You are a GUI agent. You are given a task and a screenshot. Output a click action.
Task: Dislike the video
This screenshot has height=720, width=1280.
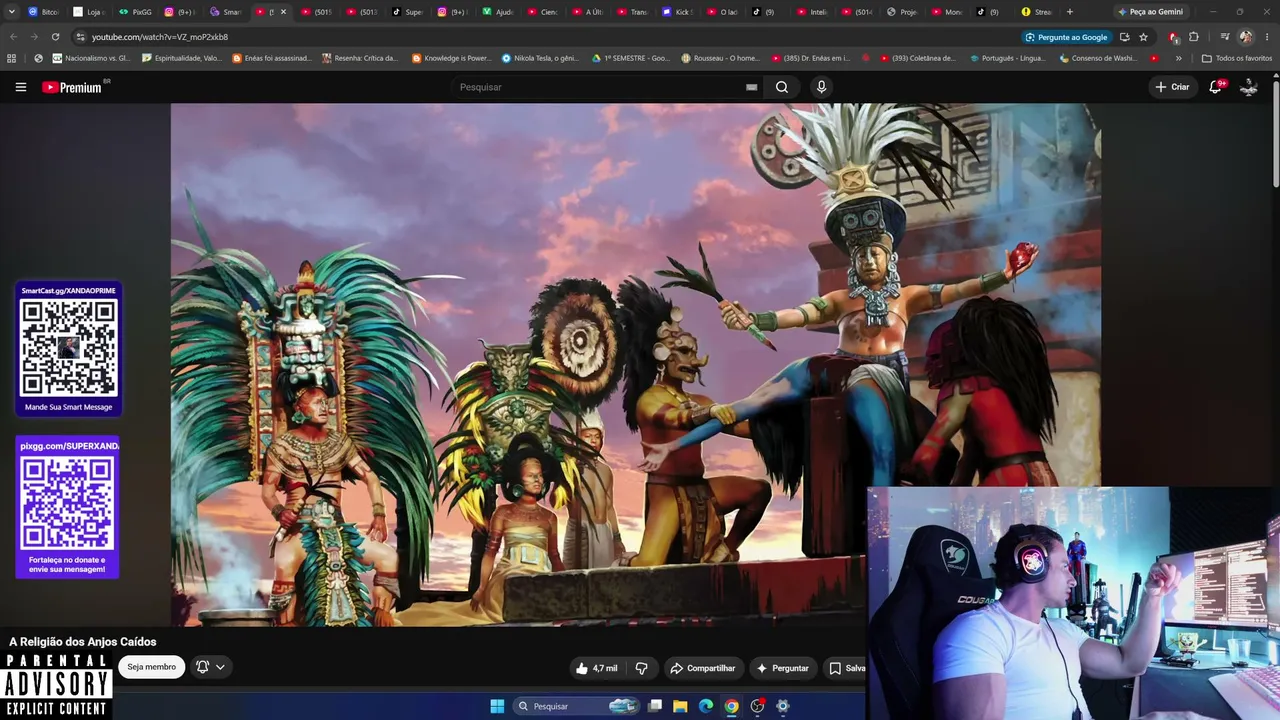click(x=642, y=668)
